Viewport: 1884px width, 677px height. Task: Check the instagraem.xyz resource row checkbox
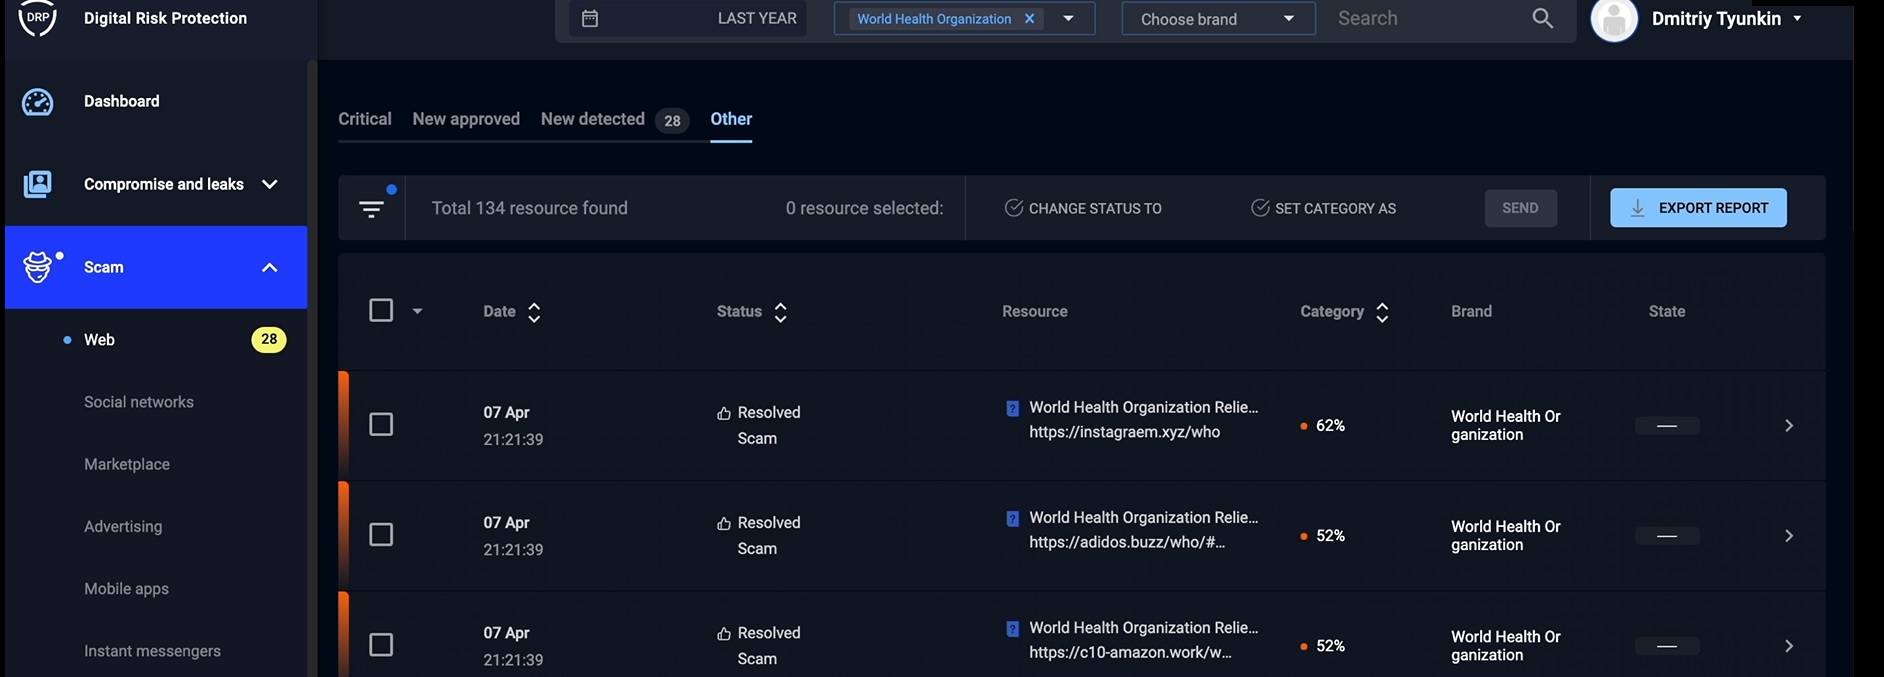[381, 425]
